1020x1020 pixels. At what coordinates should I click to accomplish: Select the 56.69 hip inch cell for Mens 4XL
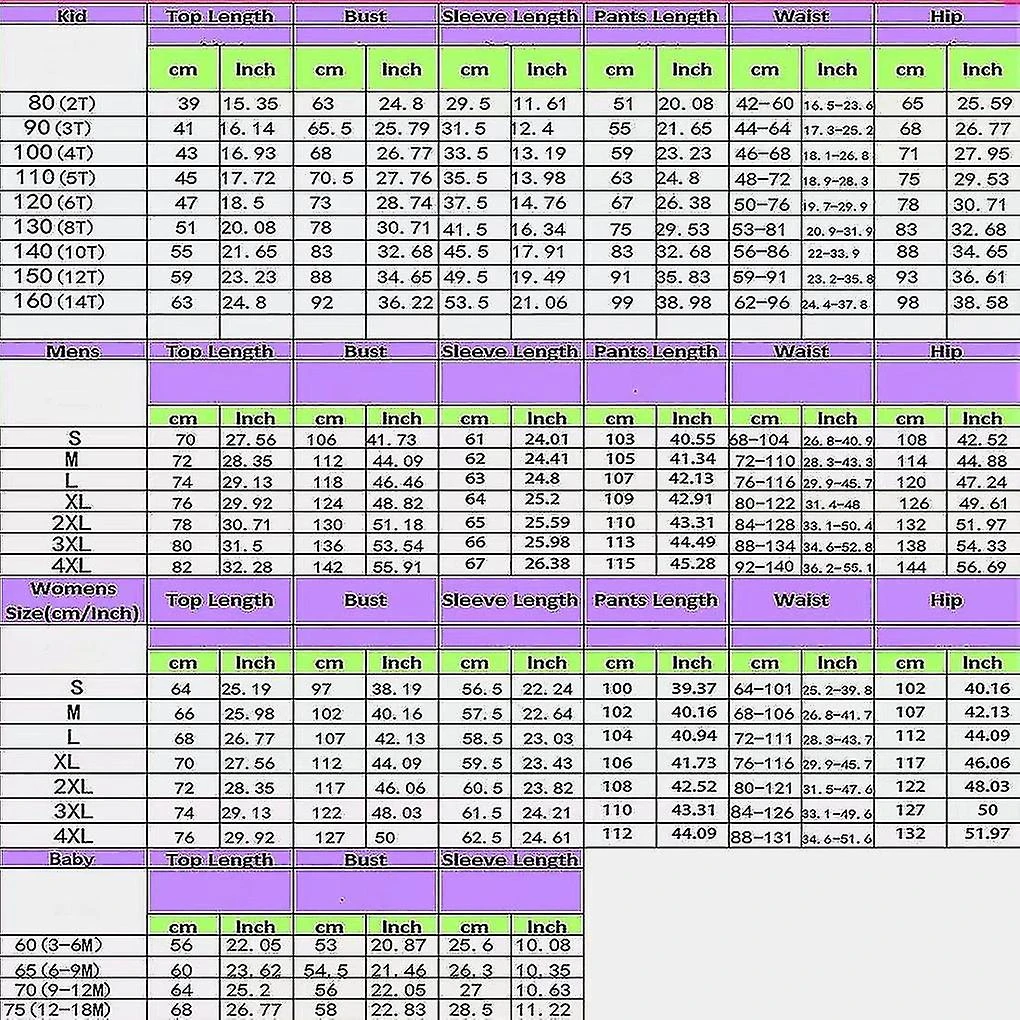pos(981,567)
